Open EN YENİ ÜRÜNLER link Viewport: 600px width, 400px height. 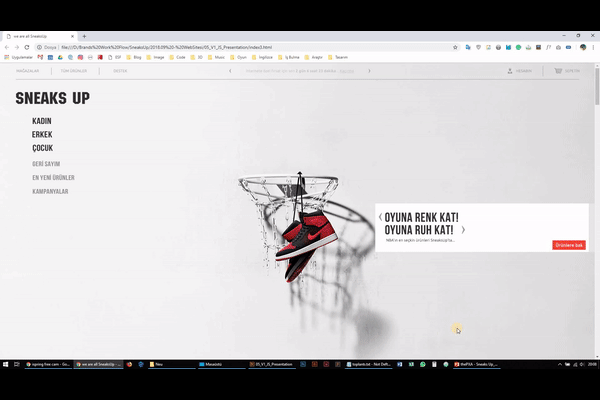(53, 178)
